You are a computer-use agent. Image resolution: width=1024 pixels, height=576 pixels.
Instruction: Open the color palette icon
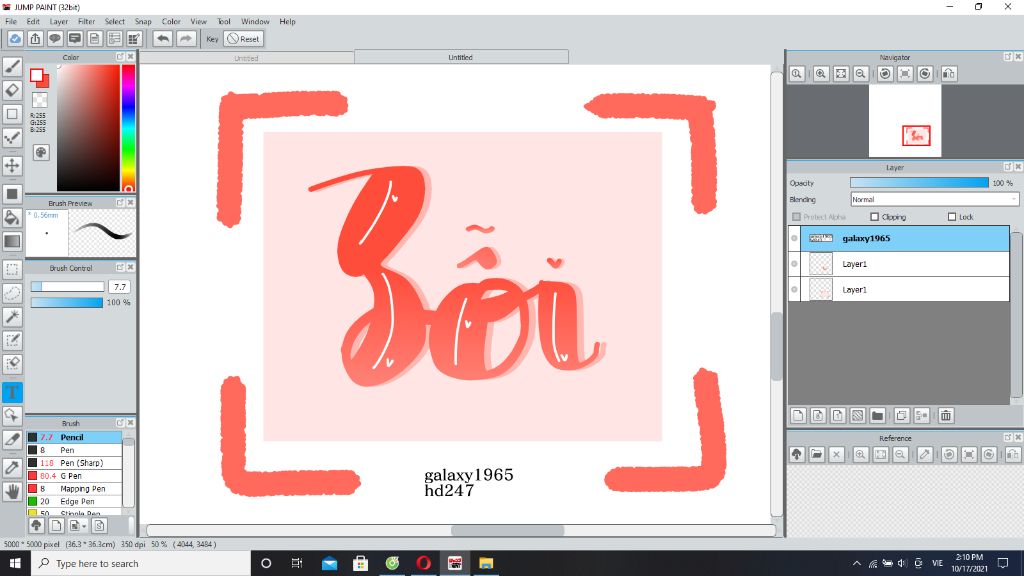click(x=40, y=152)
